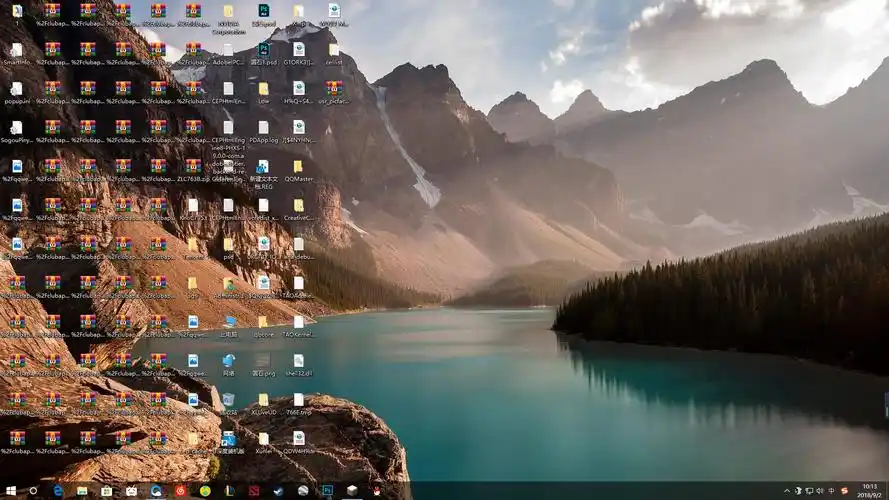Image resolution: width=889 pixels, height=500 pixels.
Task: Open the 766E.tmp file on desktop
Action: (x=298, y=399)
